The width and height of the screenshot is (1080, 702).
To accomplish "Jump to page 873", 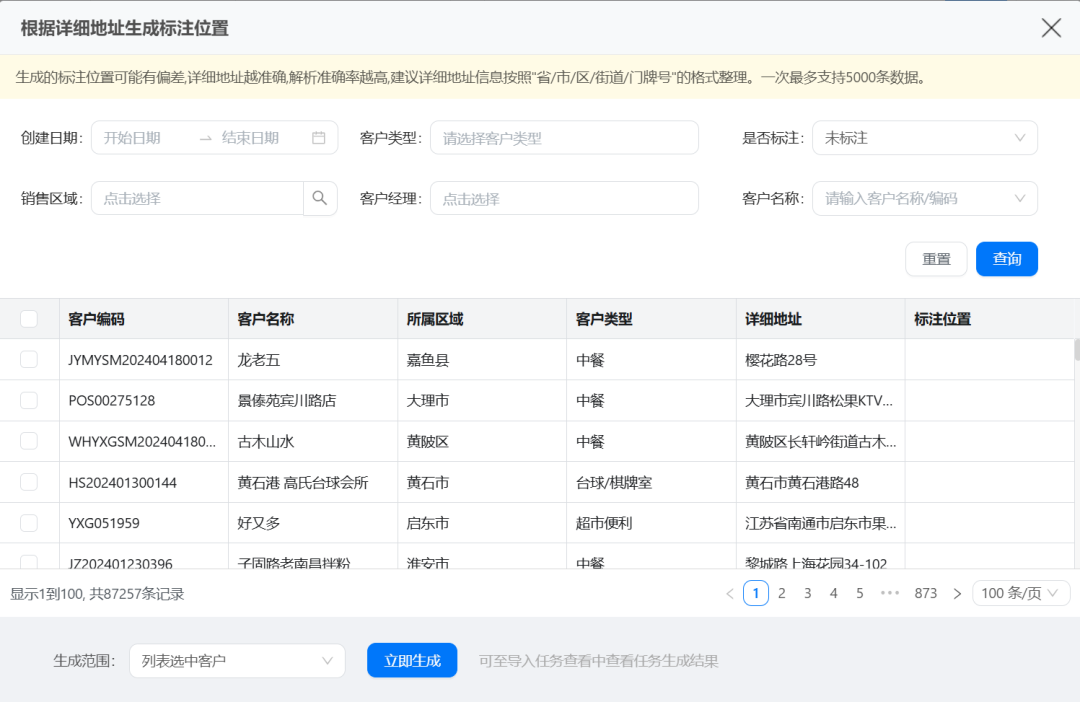I will (925, 593).
